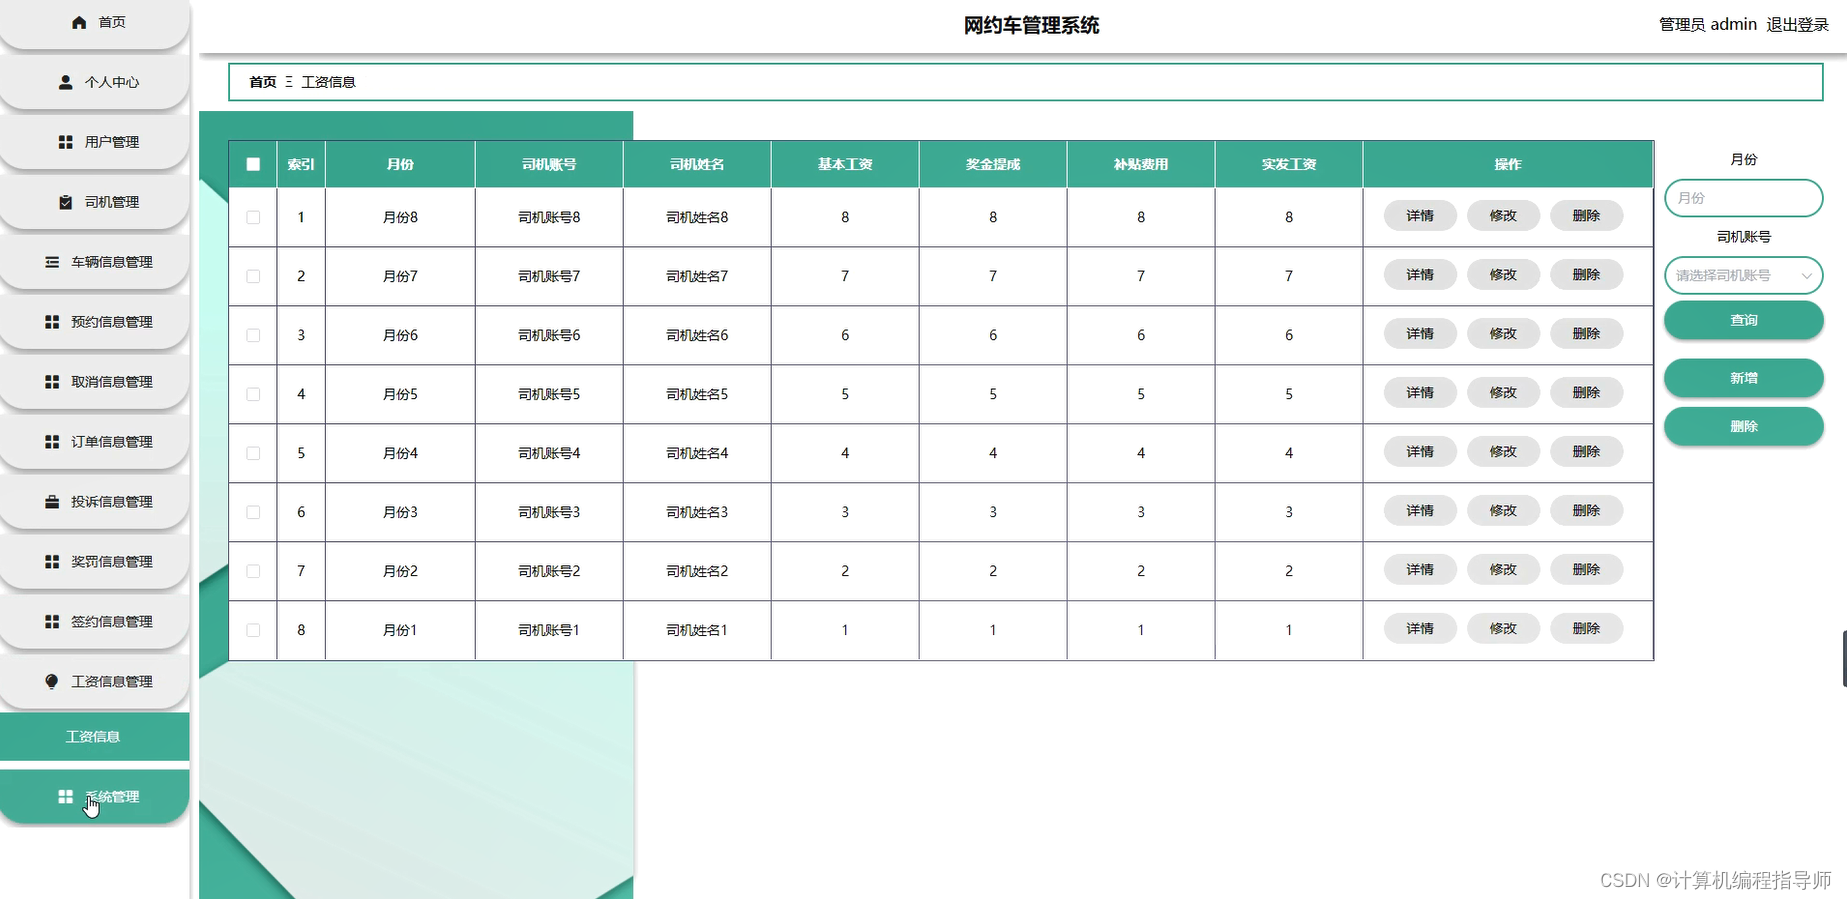The height and width of the screenshot is (899, 1847).
Task: Check the row with 月份7
Action: 253,276
